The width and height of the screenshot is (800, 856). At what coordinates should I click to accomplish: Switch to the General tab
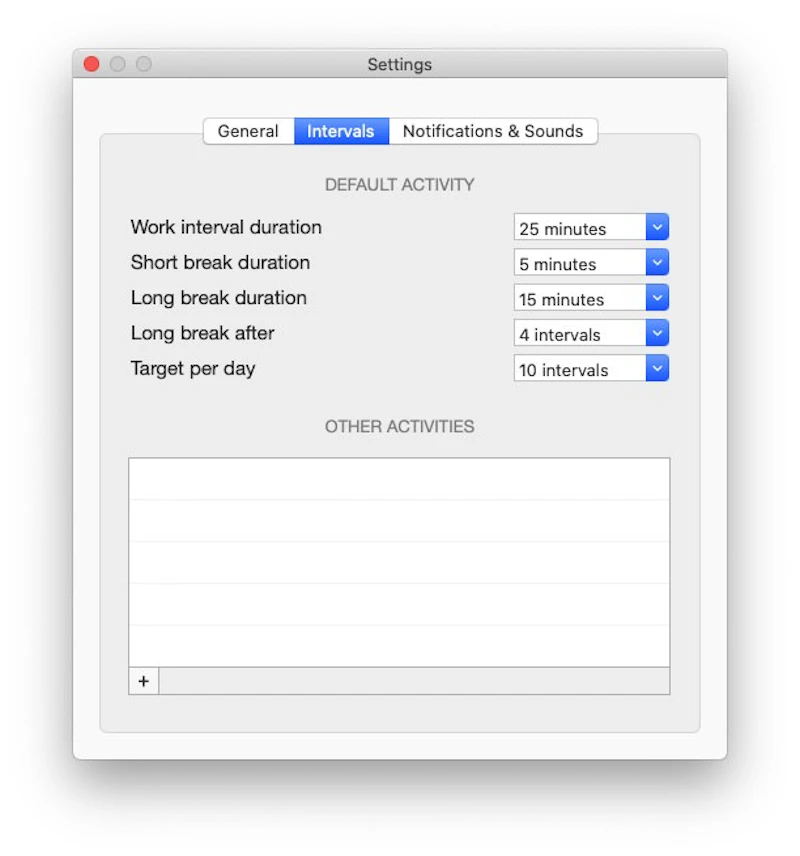(x=248, y=131)
